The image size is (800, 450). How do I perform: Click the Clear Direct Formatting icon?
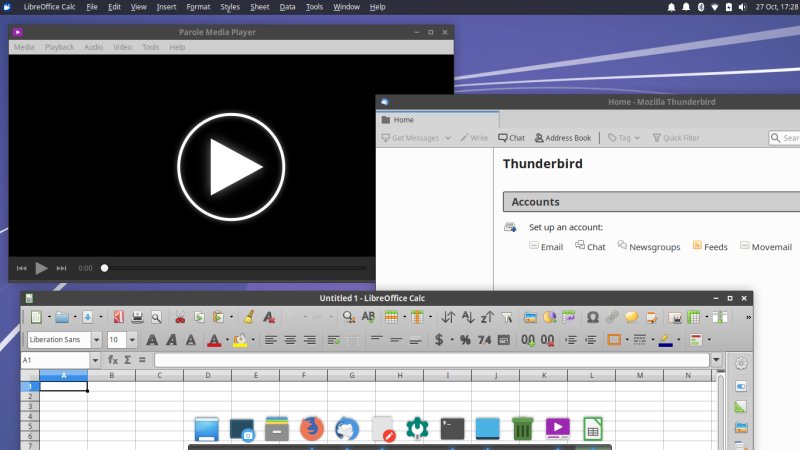click(x=268, y=317)
